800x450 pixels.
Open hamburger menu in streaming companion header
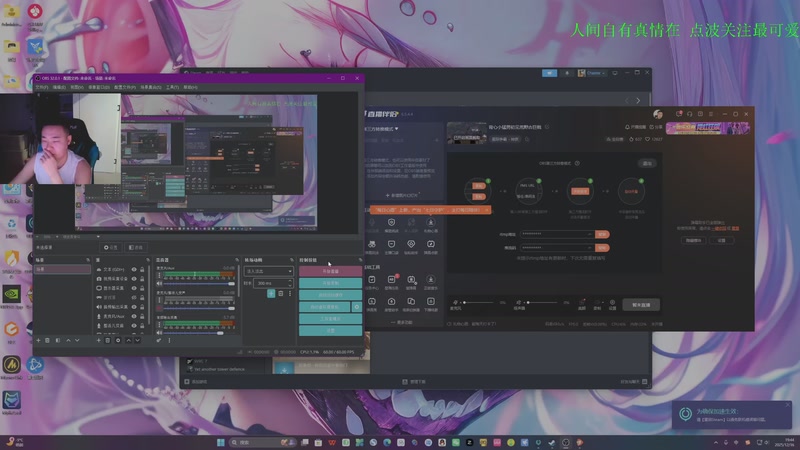tap(711, 114)
